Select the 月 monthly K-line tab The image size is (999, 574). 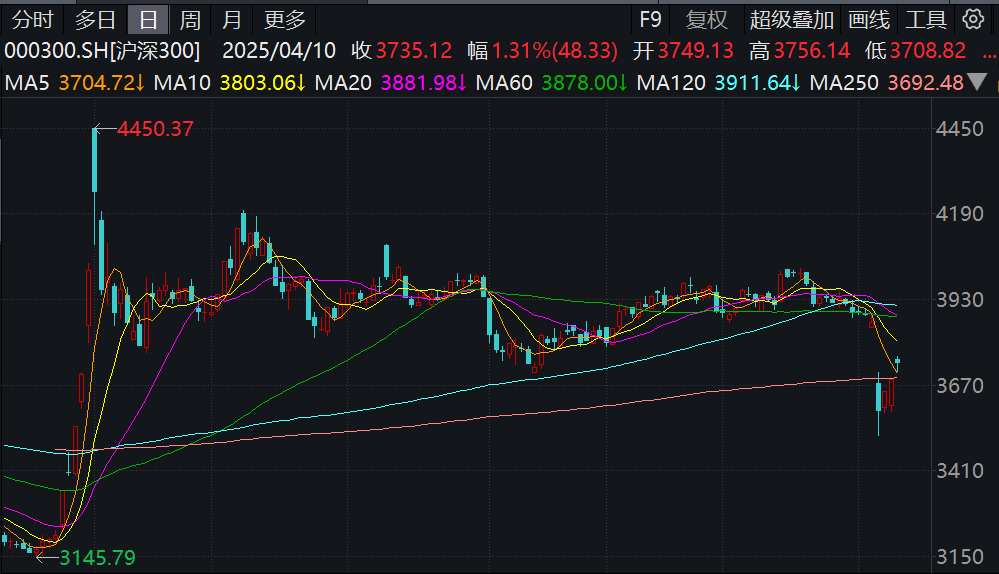click(231, 19)
